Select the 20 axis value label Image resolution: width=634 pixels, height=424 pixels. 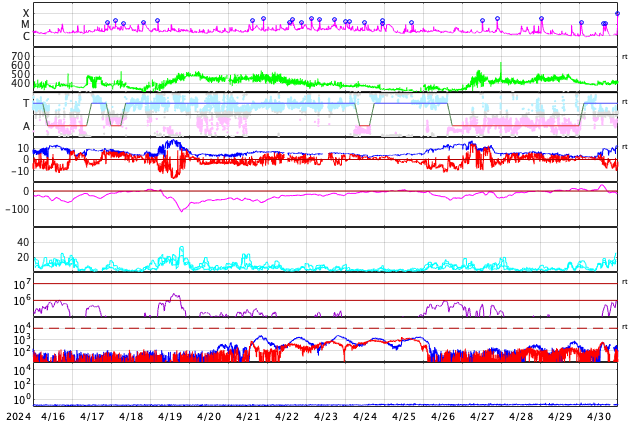pos(23,257)
